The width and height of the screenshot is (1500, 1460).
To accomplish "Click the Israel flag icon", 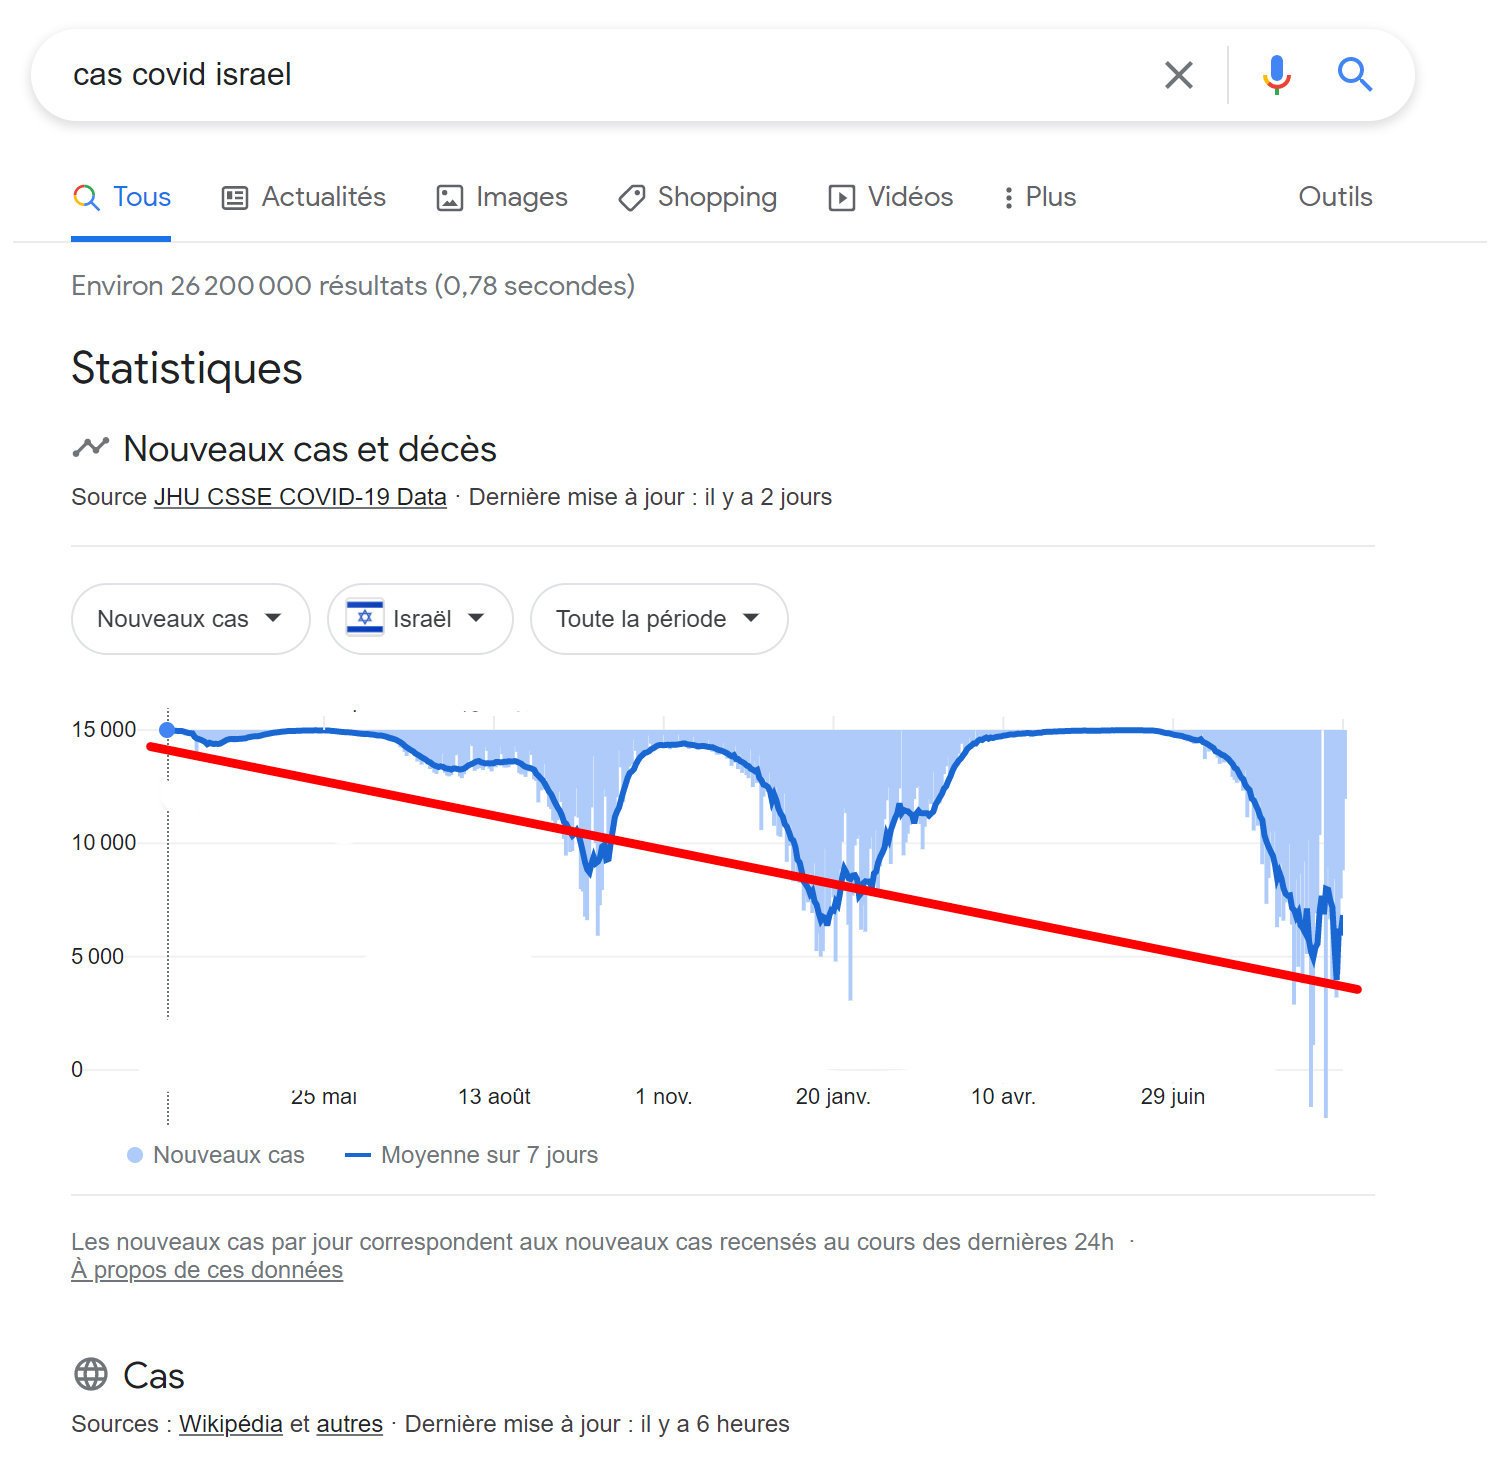I will [x=365, y=618].
